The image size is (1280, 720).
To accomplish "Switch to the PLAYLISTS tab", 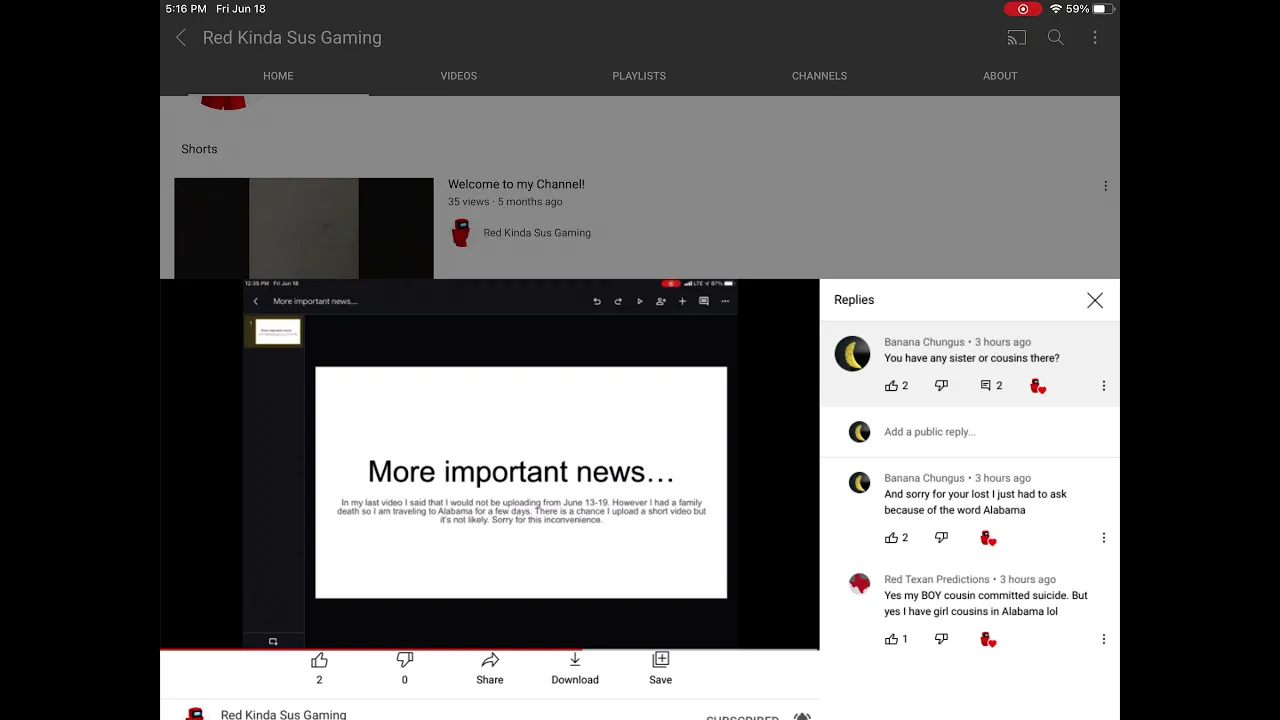I will (x=639, y=76).
